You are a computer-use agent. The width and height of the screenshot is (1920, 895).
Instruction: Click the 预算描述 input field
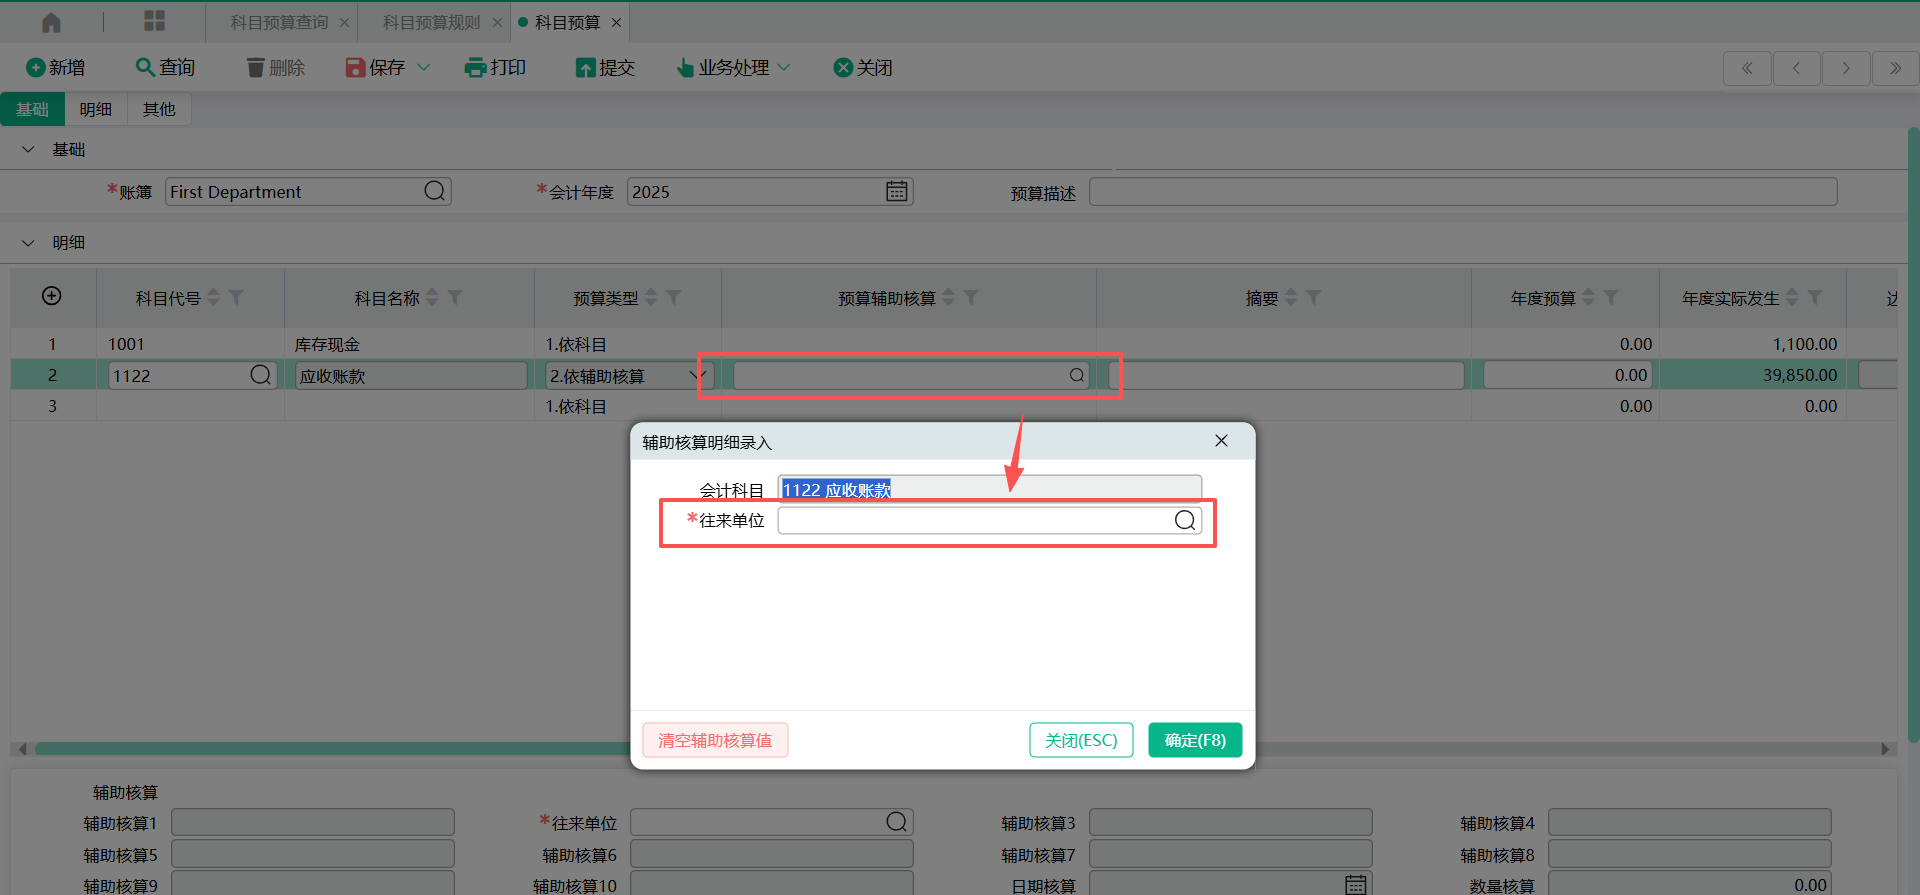[1462, 191]
